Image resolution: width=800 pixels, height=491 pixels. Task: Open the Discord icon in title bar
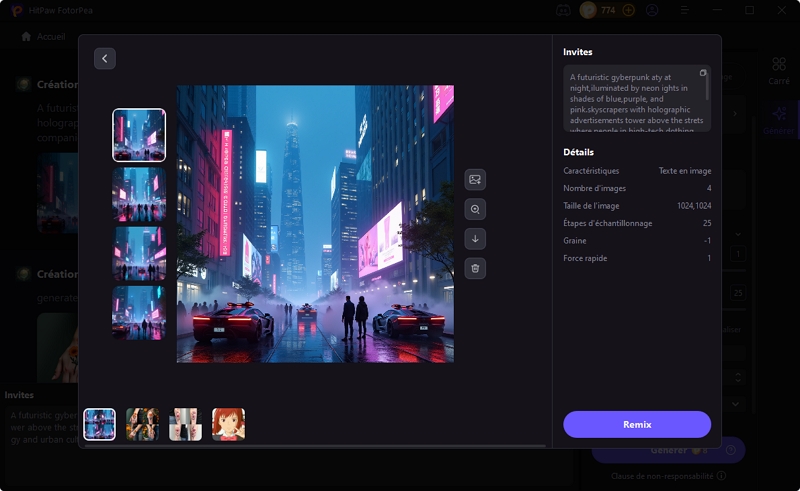563,10
